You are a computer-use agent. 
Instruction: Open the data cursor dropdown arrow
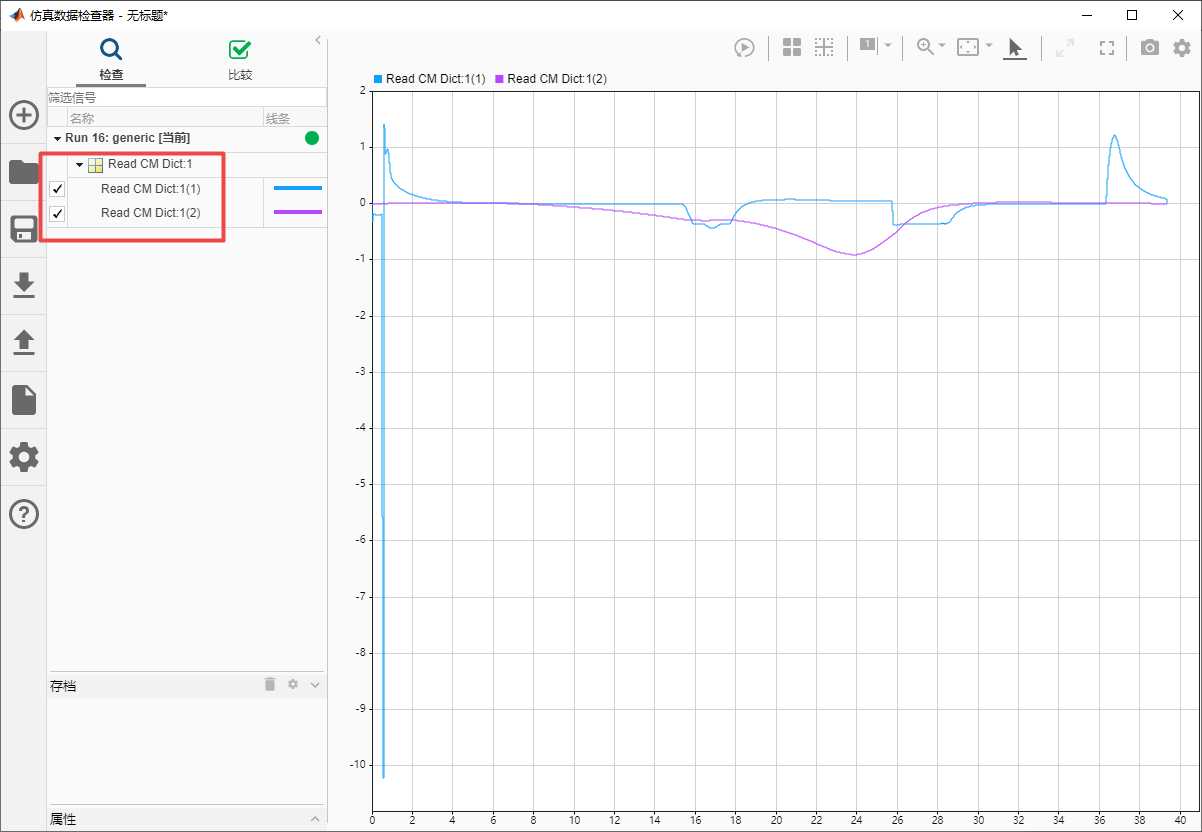(888, 46)
